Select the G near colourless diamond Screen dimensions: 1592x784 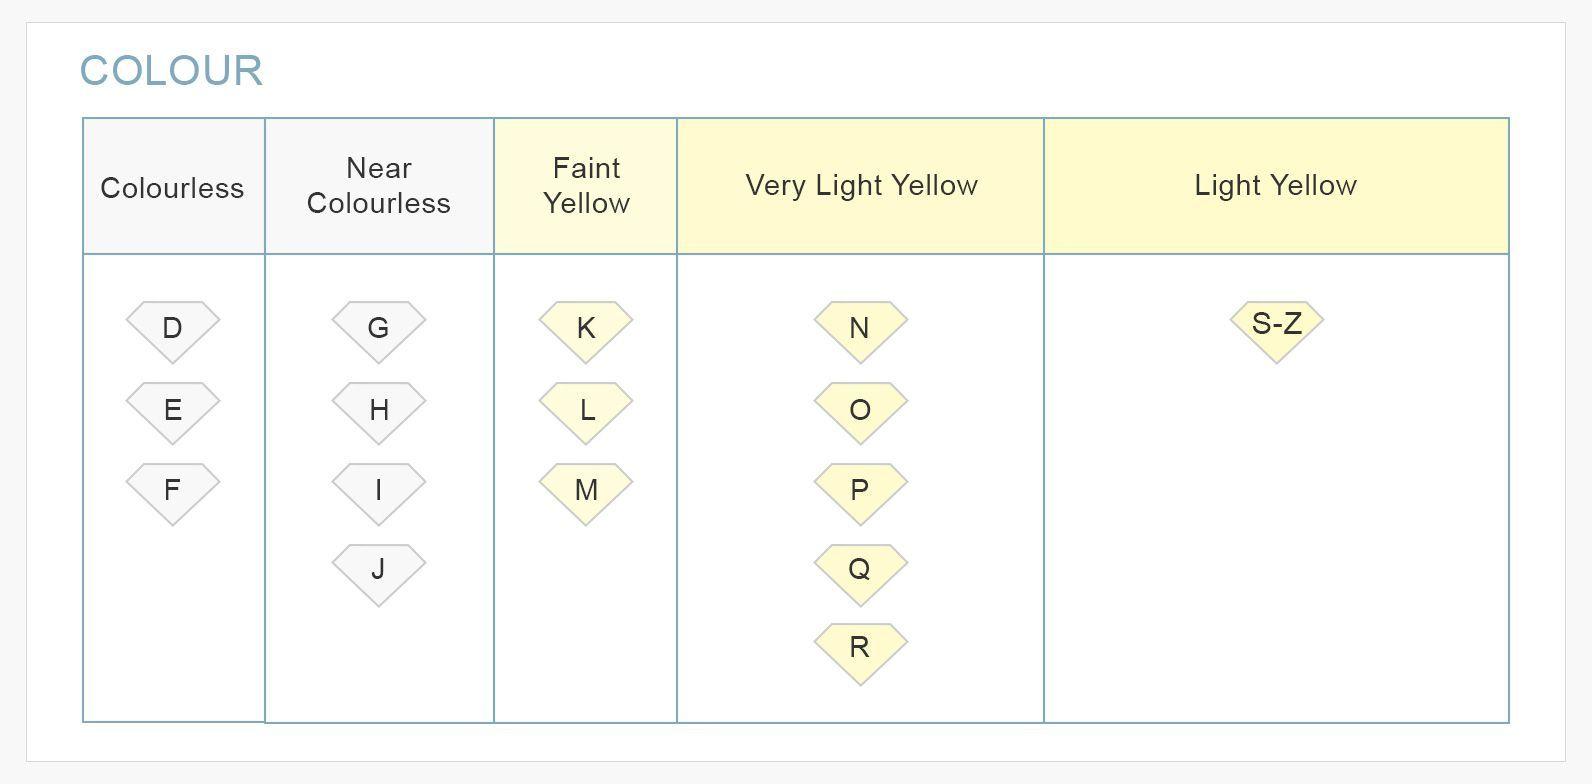tap(378, 329)
